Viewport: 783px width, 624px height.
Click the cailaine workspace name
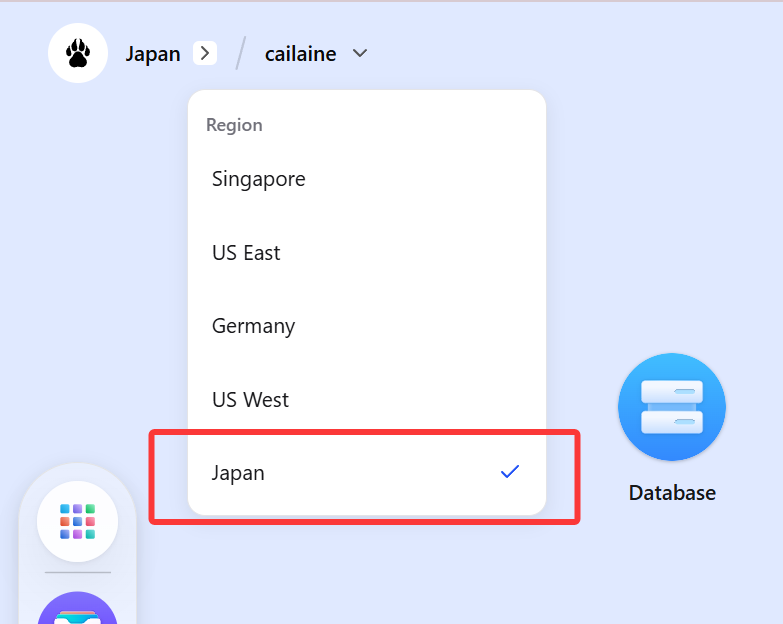(300, 54)
